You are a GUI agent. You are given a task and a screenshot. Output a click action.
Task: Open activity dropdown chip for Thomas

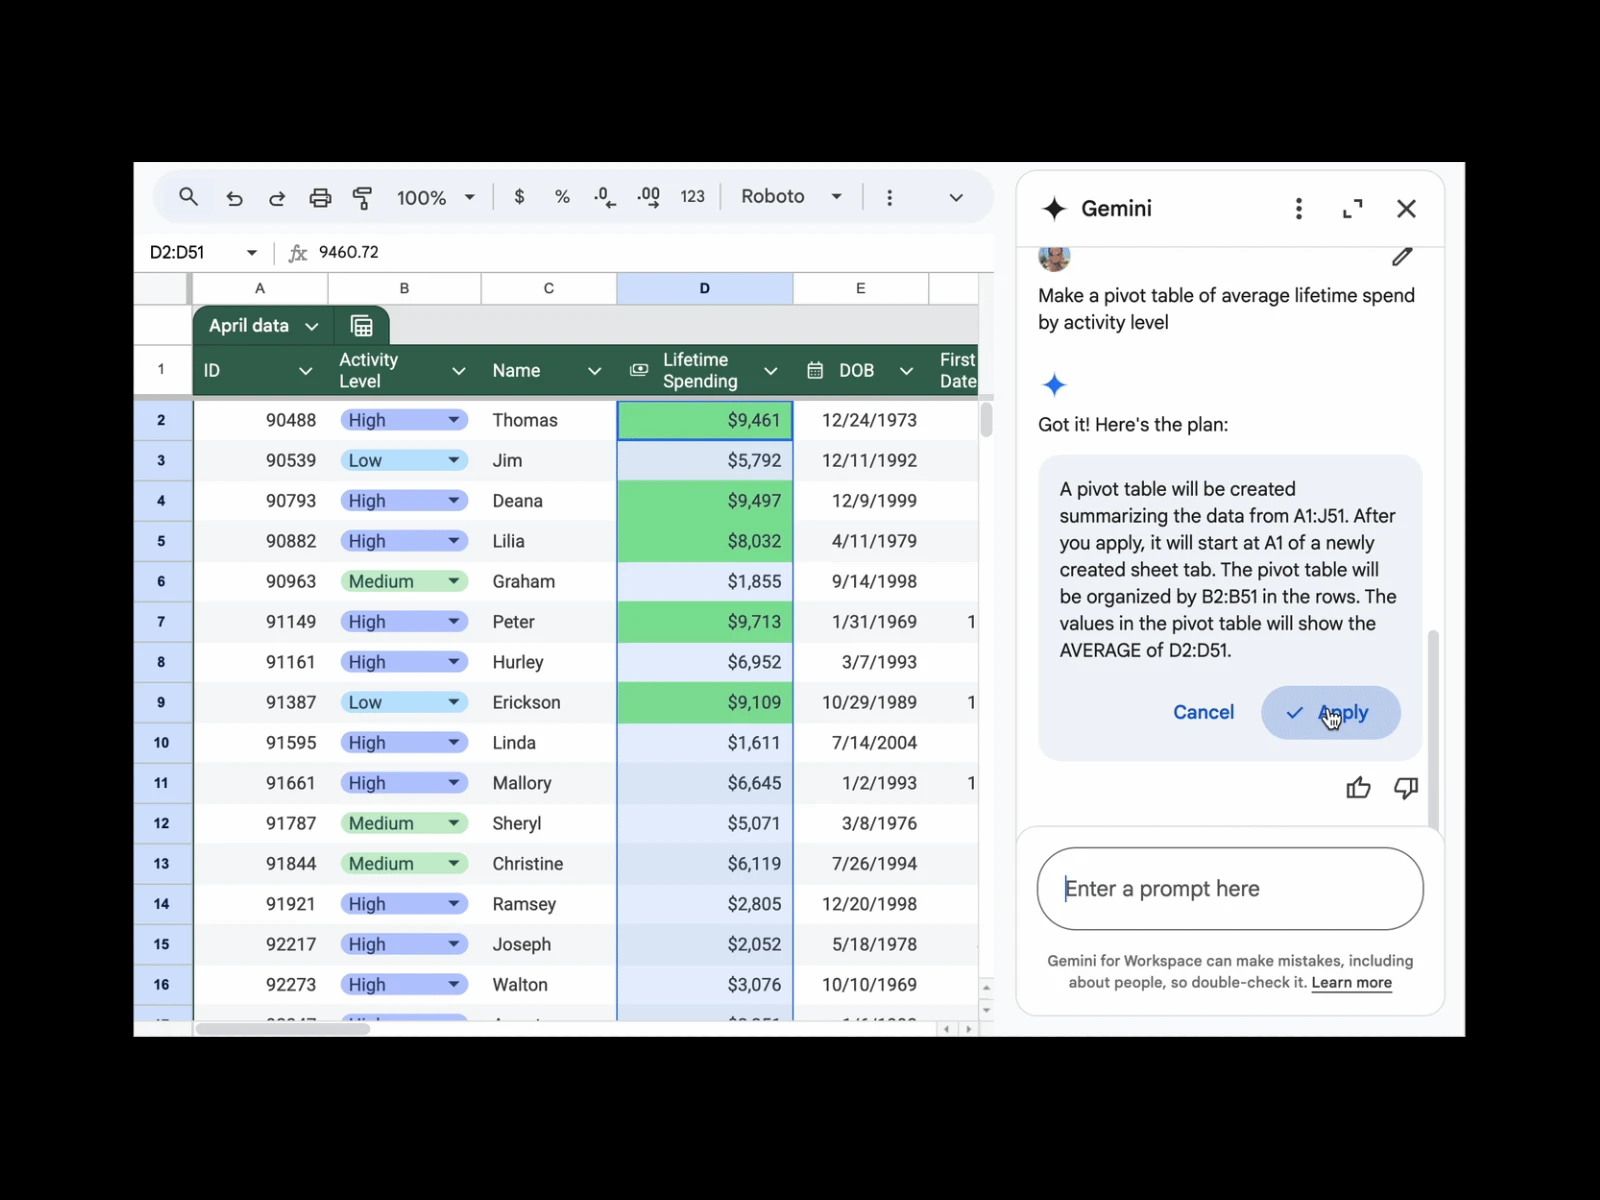(x=404, y=420)
